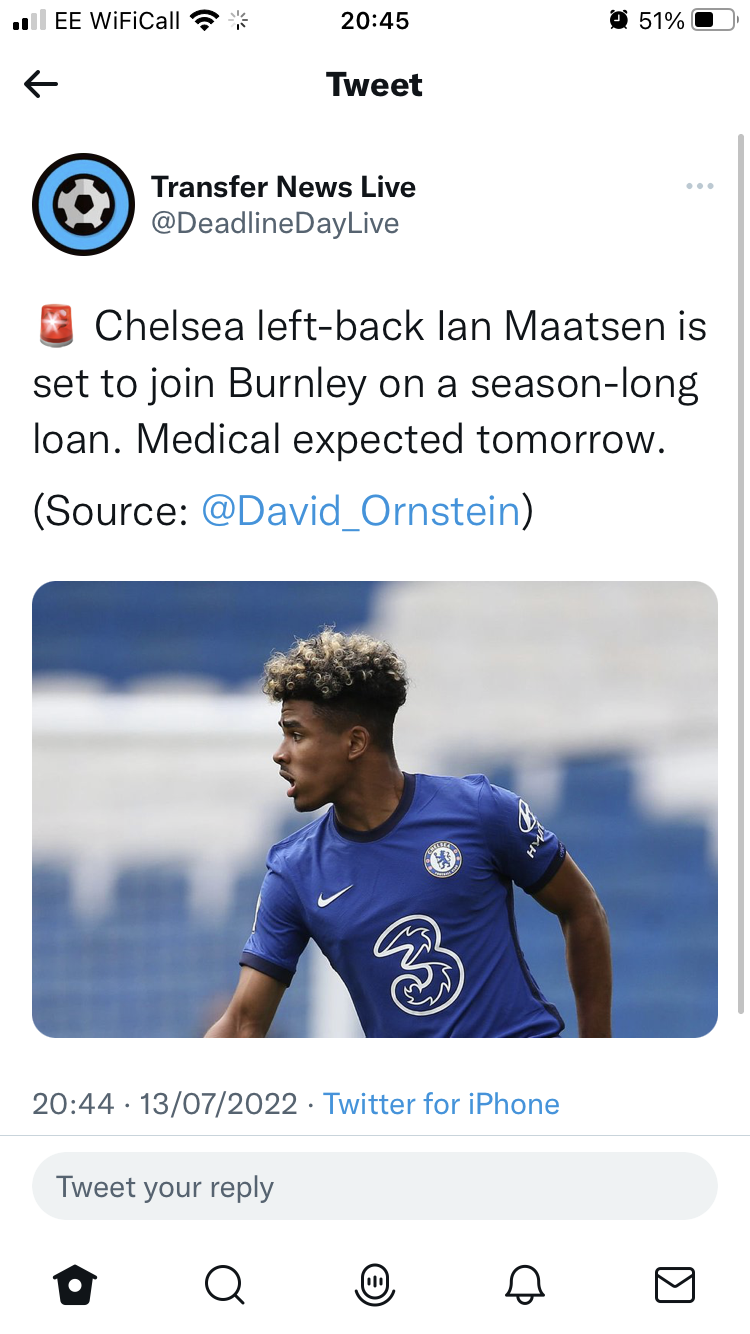The width and height of the screenshot is (750, 1334).
Task: Tap the battery icon in status bar
Action: coord(714,21)
